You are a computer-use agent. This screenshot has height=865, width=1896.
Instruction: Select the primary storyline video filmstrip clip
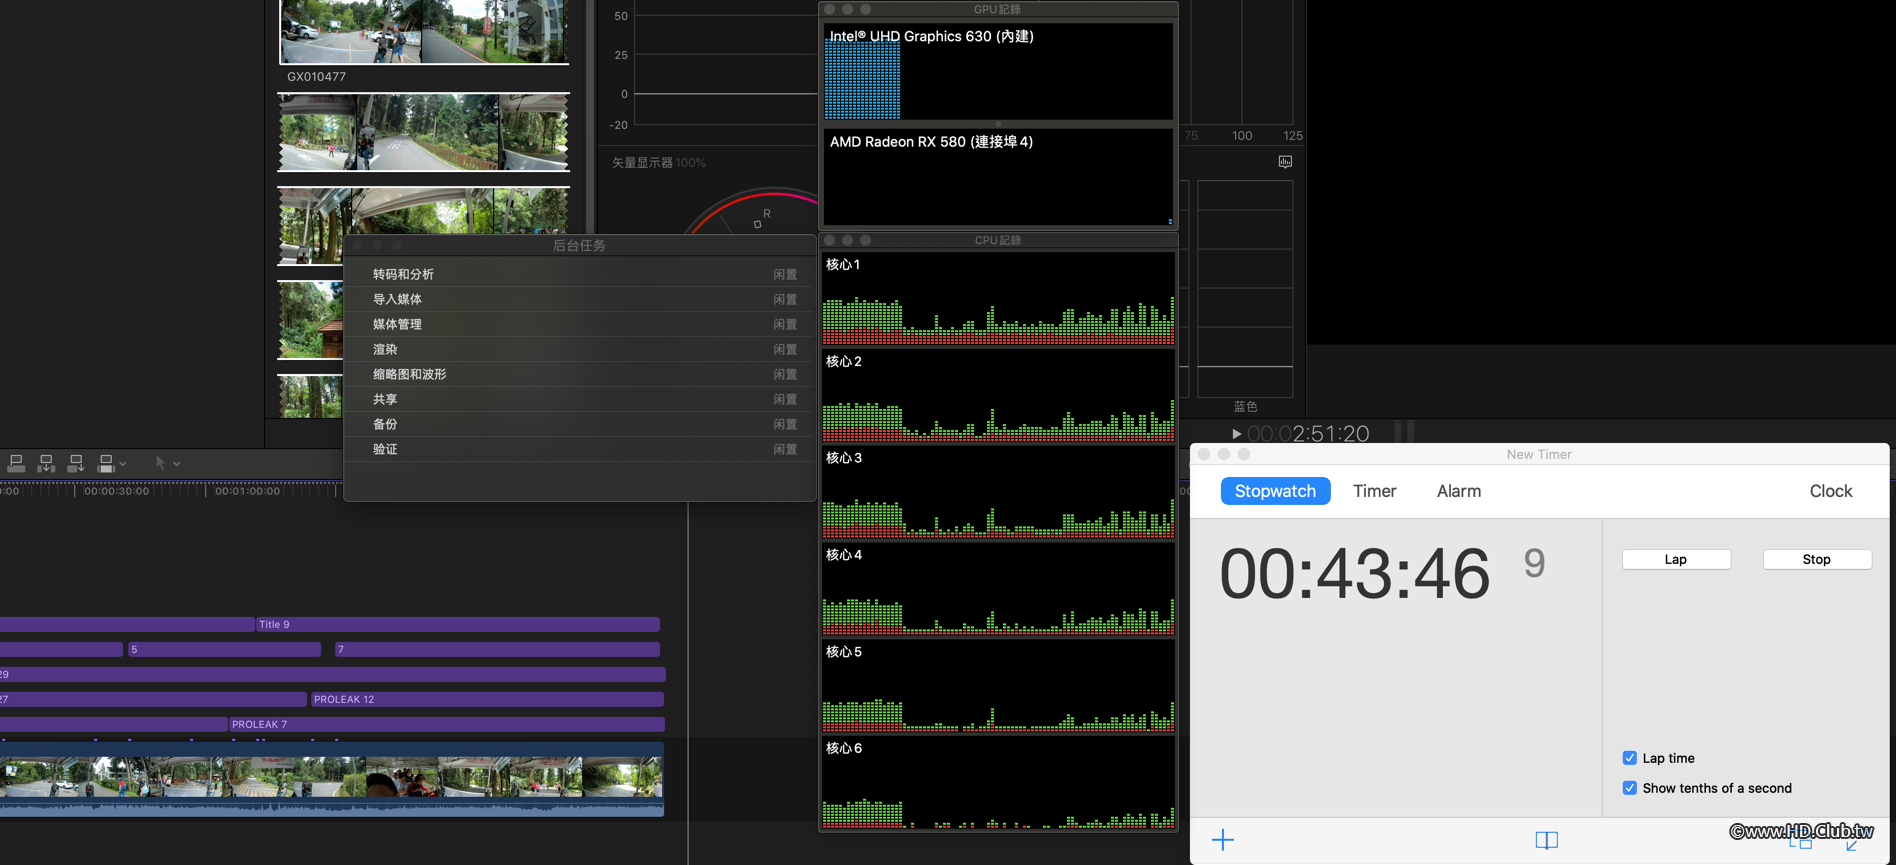click(331, 779)
